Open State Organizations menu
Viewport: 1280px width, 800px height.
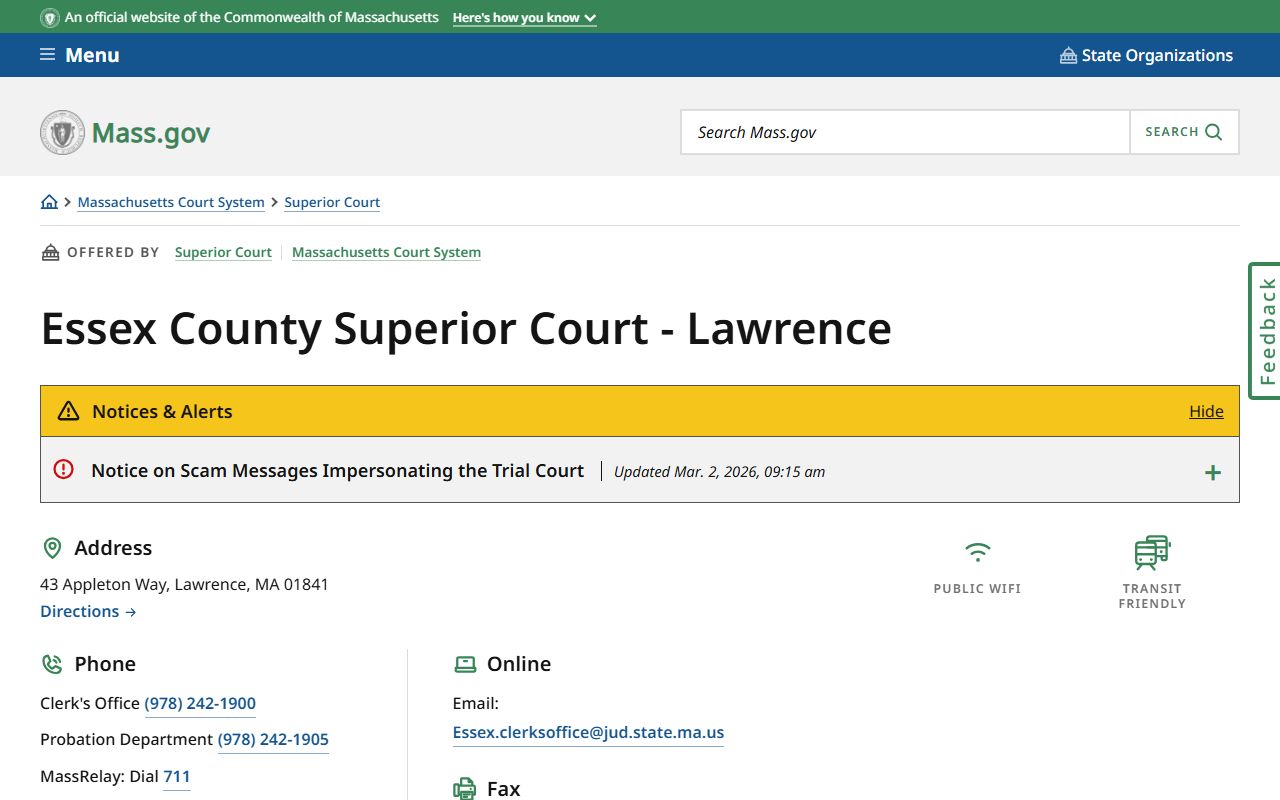tap(1146, 55)
